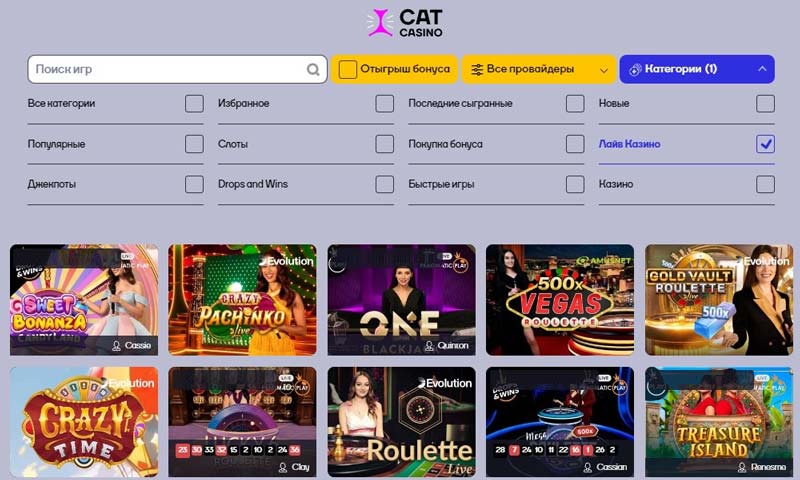800x480 pixels.
Task: Choose the Популярные category label
Action: pos(57,144)
